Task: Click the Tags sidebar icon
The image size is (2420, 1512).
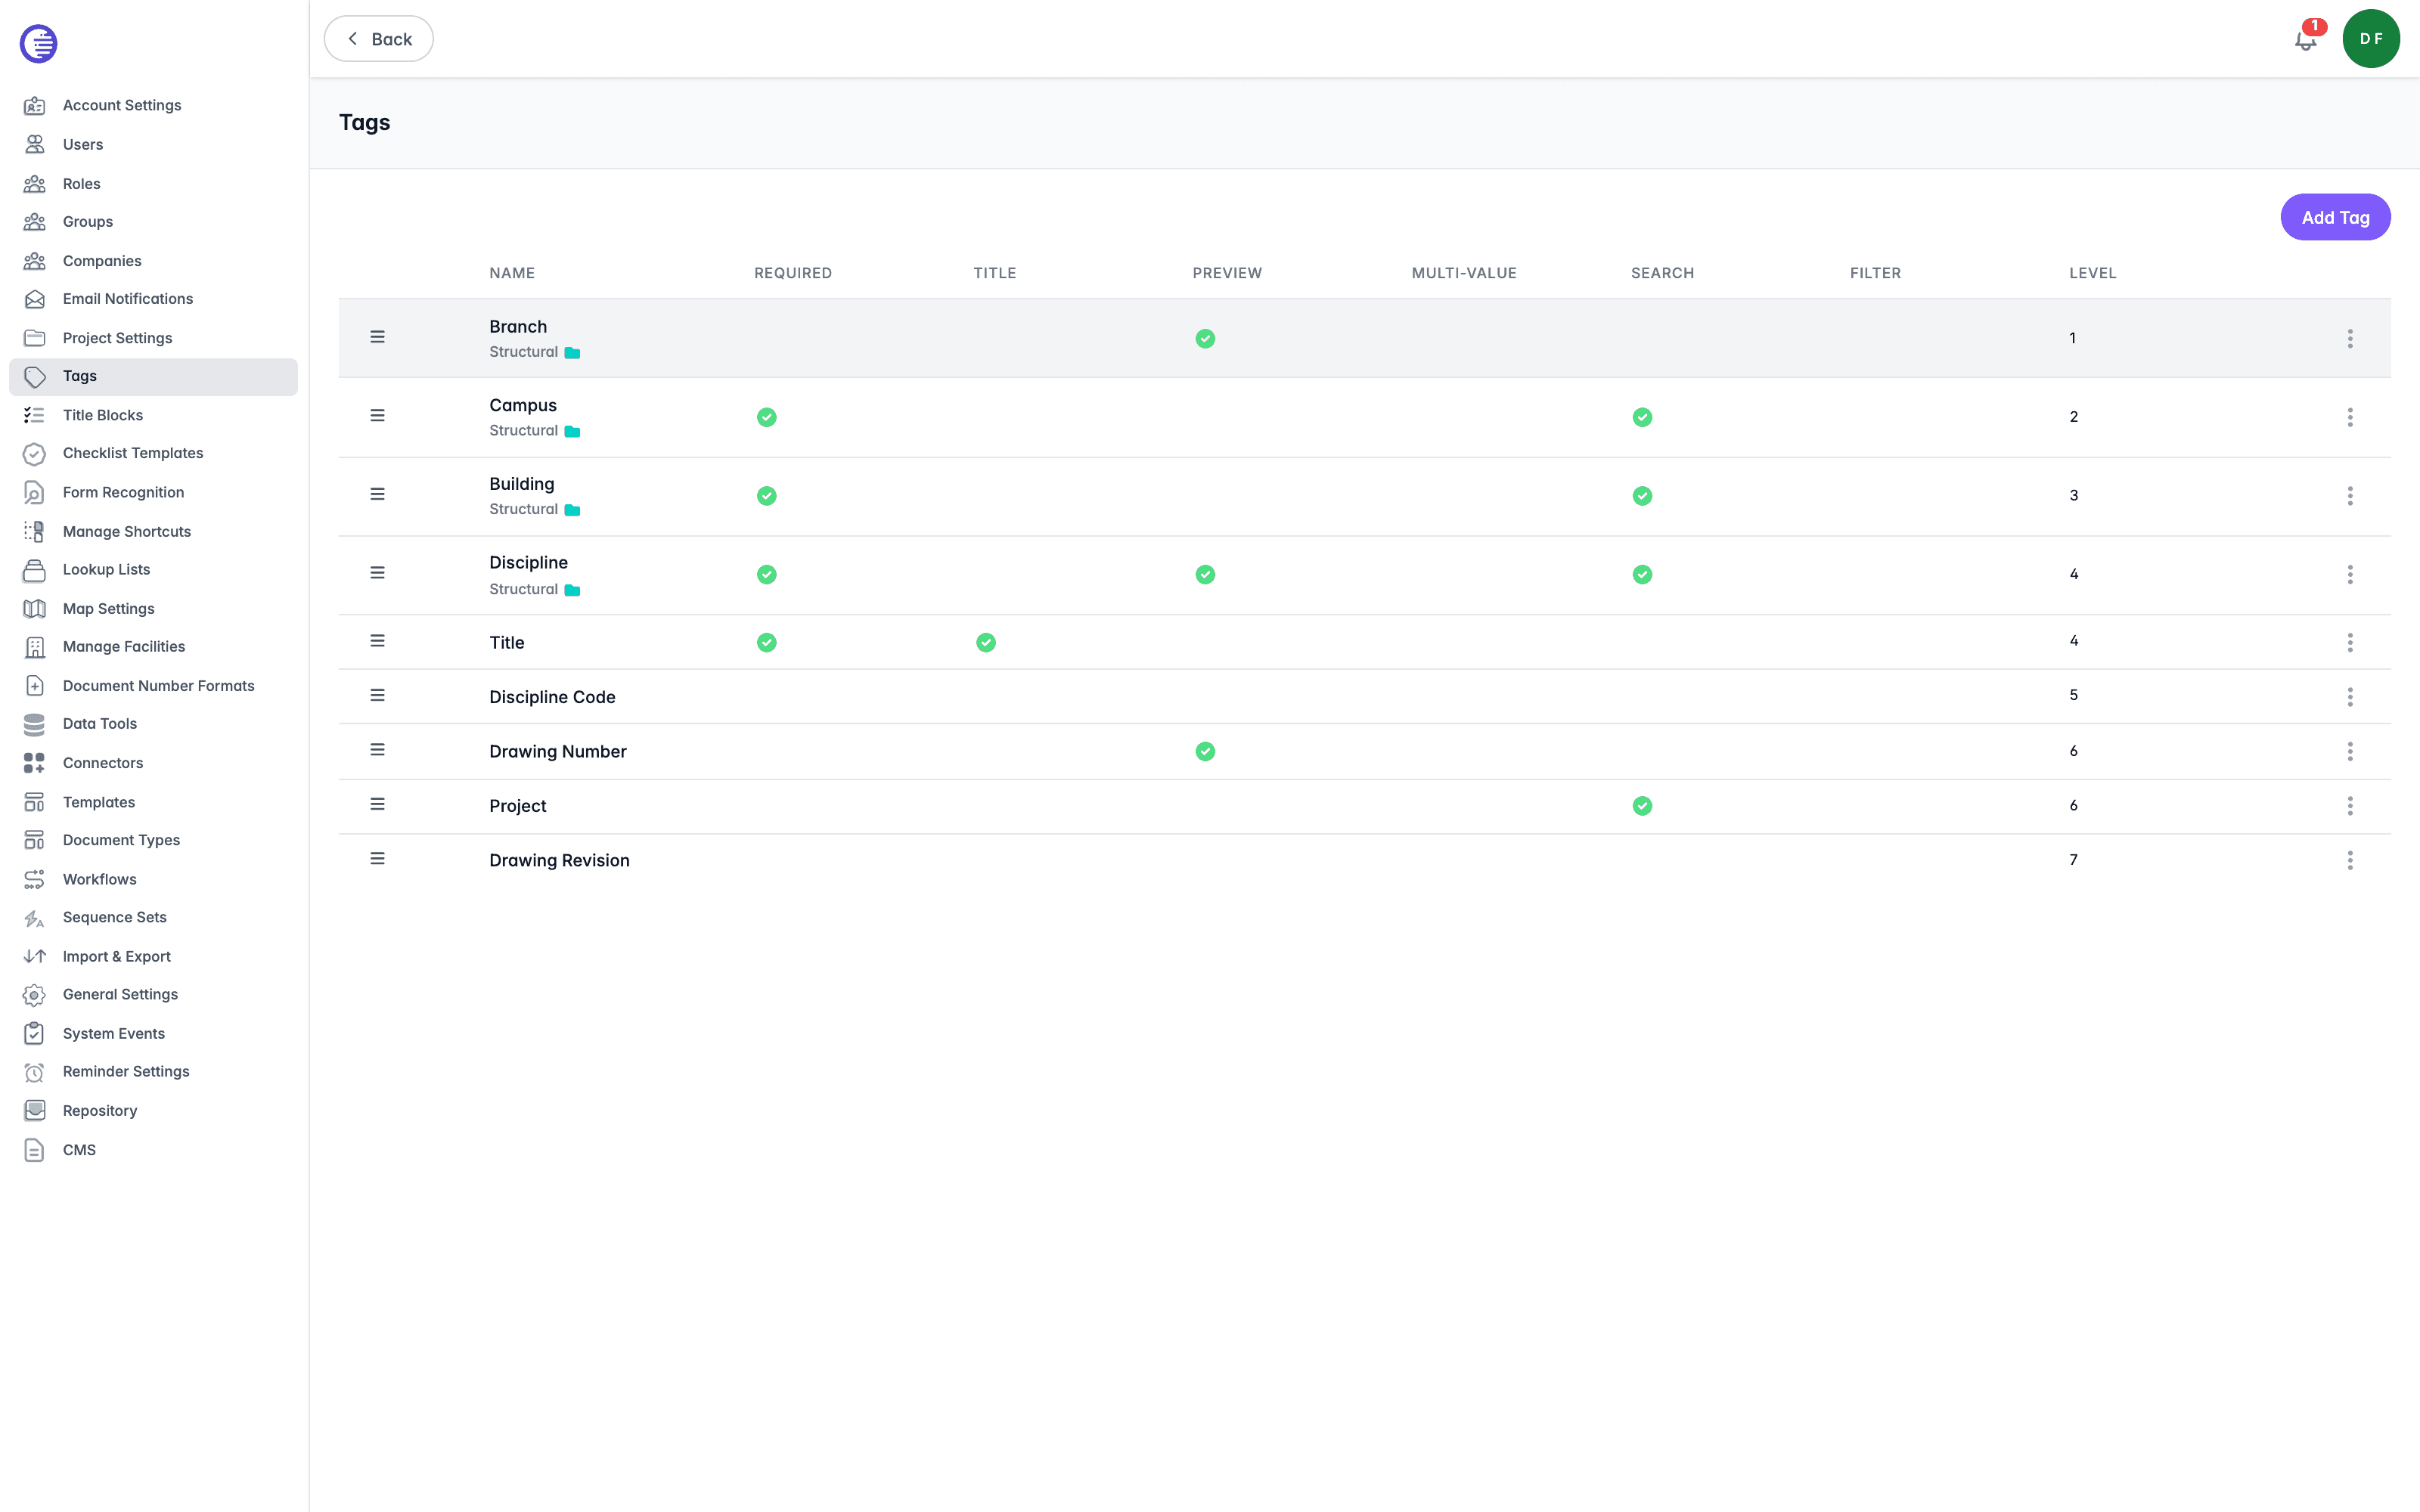Action: (34, 377)
